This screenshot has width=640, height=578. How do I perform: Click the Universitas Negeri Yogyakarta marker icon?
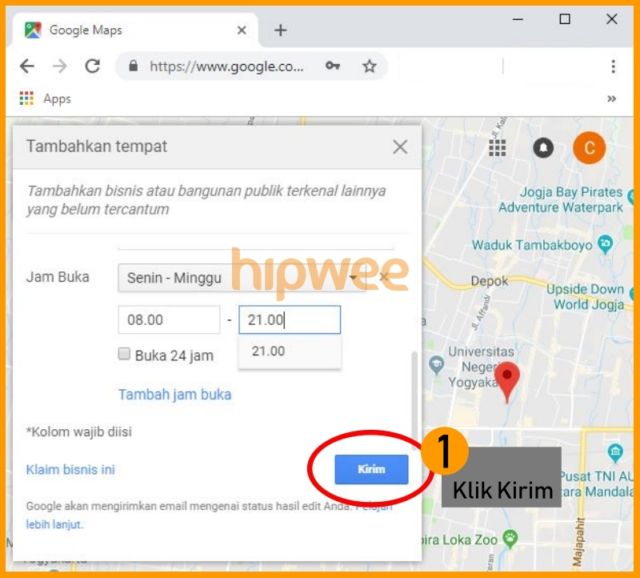[x=436, y=365]
